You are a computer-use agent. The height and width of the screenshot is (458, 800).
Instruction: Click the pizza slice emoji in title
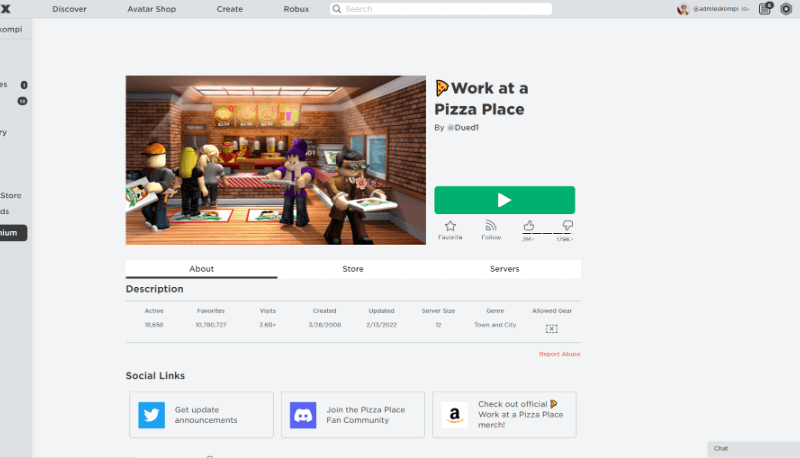[x=442, y=88]
